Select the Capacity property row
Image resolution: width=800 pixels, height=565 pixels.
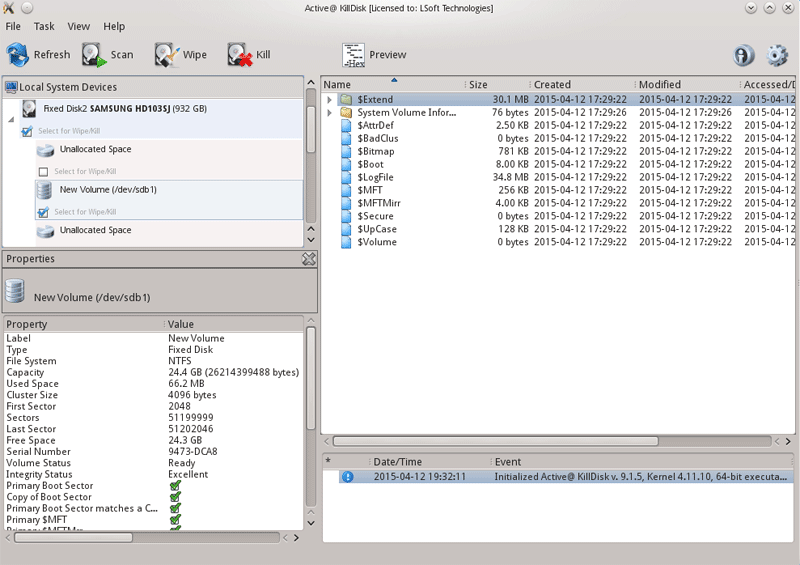pos(154,373)
